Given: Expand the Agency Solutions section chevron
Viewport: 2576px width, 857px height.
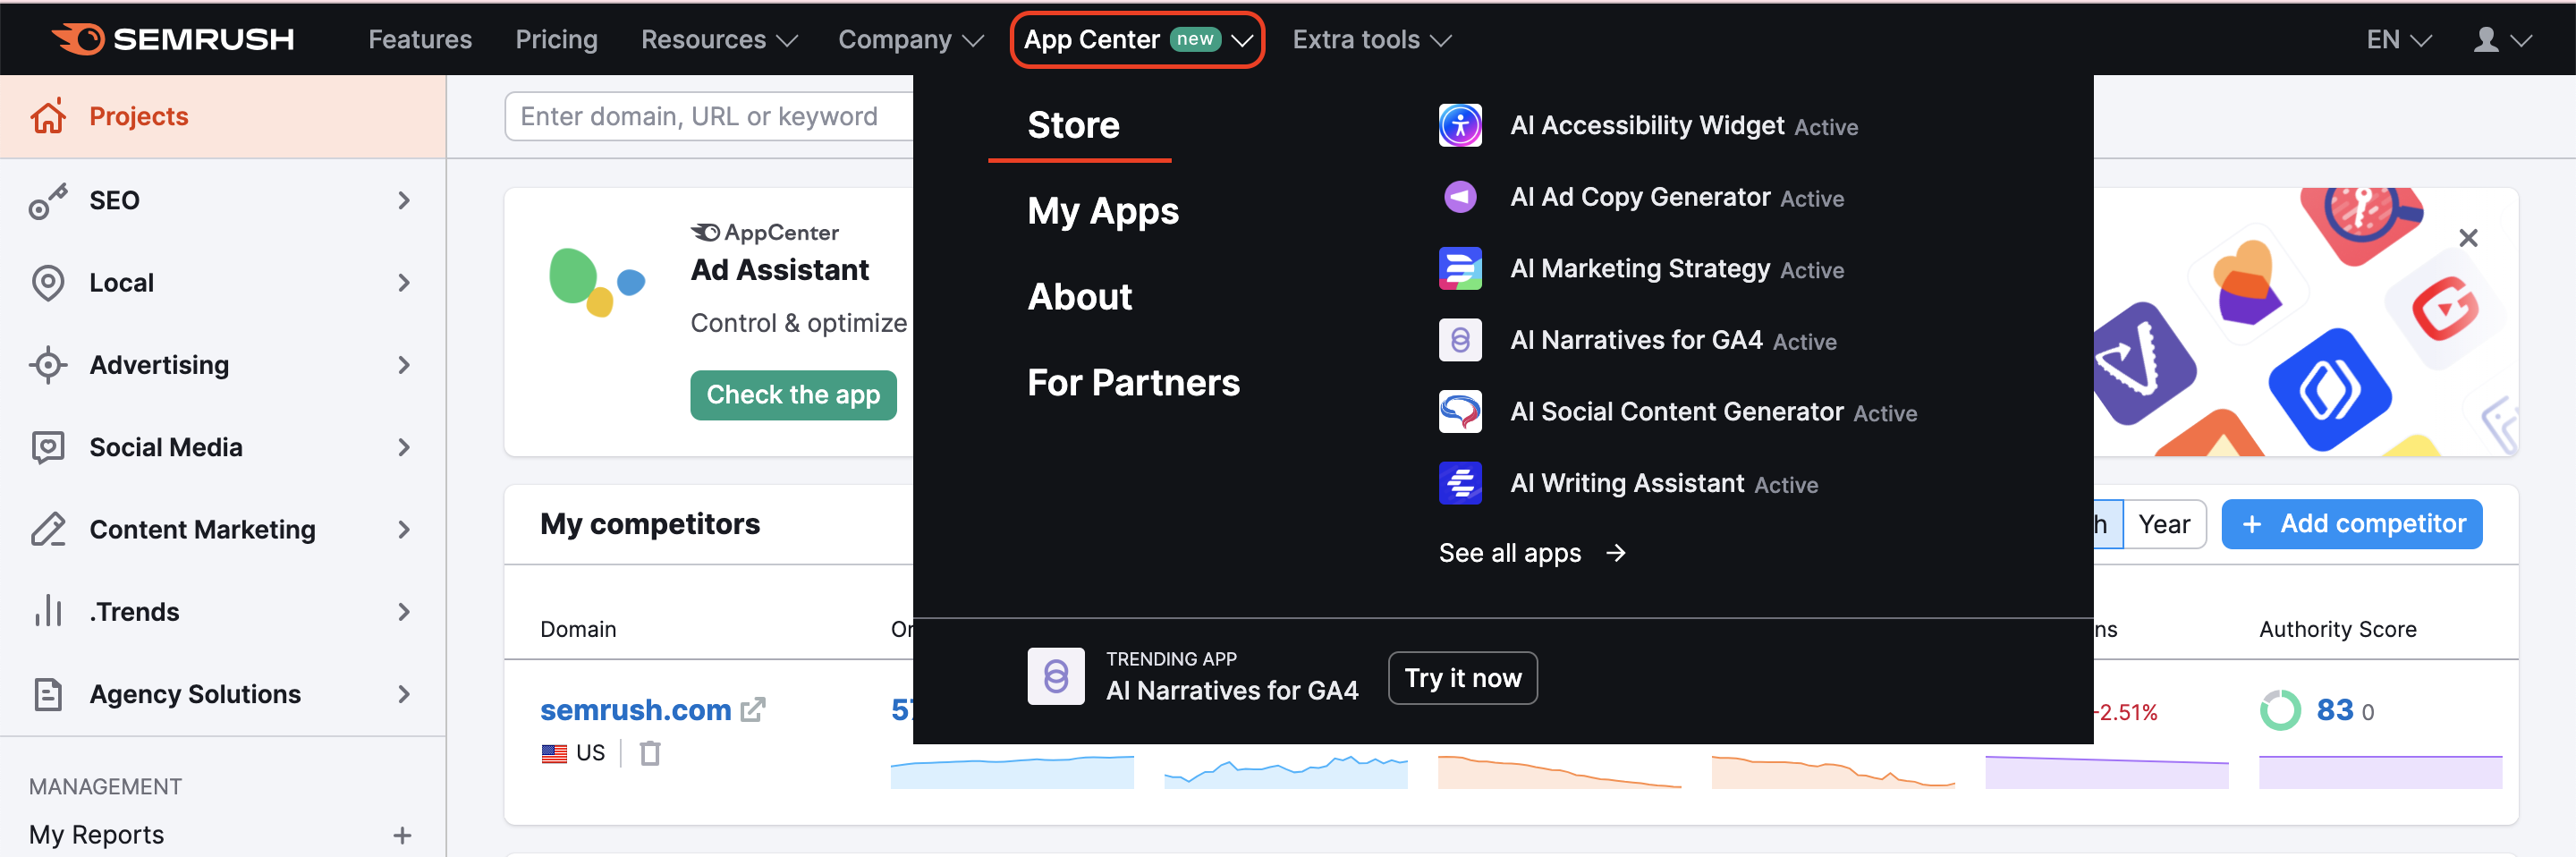Looking at the screenshot, I should (x=404, y=694).
